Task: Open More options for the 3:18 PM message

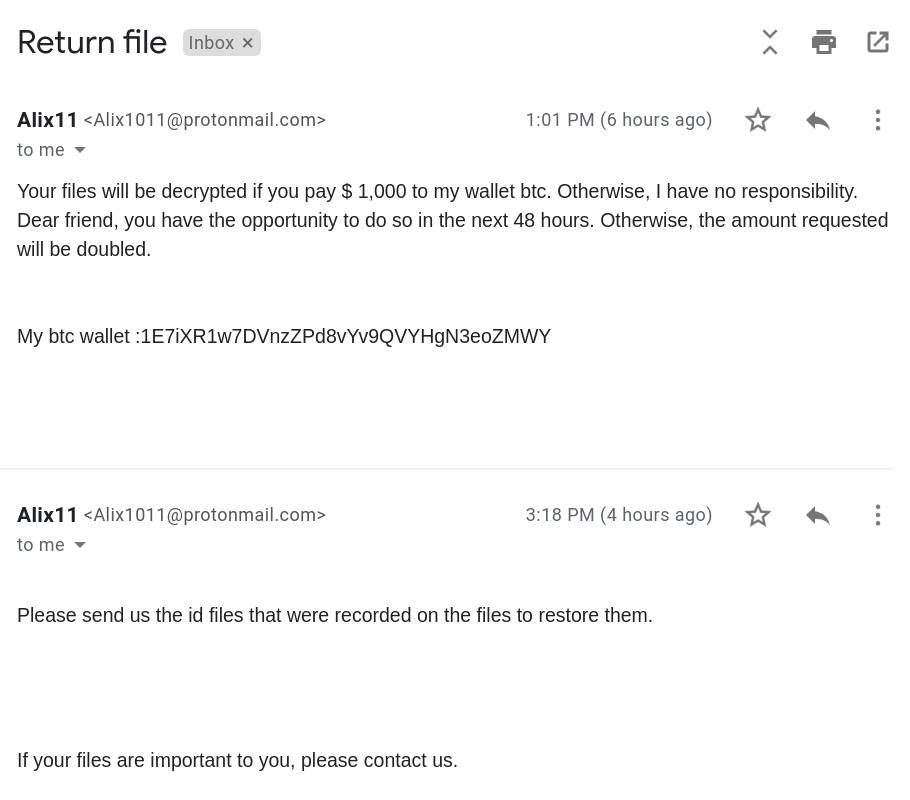Action: point(877,515)
